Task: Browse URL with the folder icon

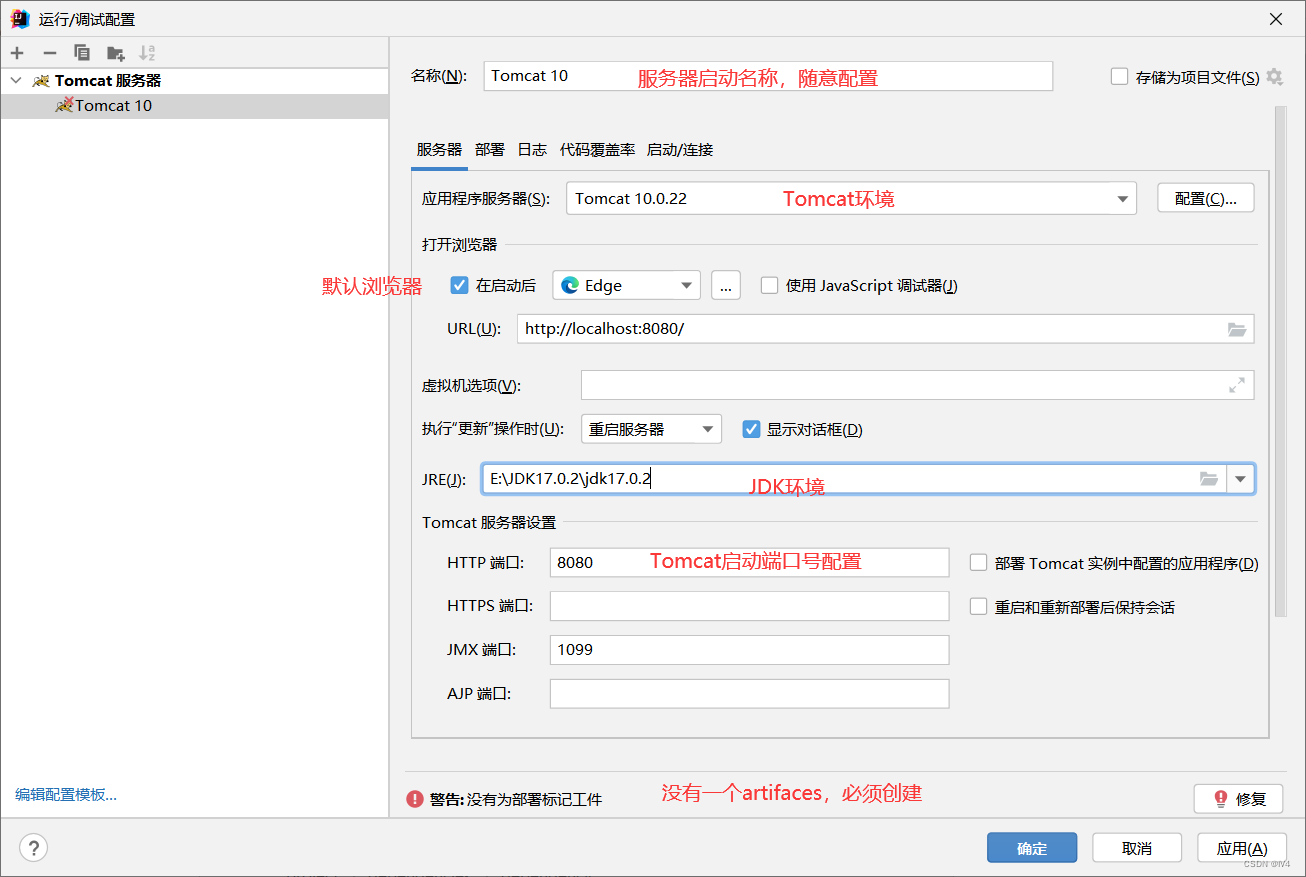Action: pyautogui.click(x=1237, y=329)
